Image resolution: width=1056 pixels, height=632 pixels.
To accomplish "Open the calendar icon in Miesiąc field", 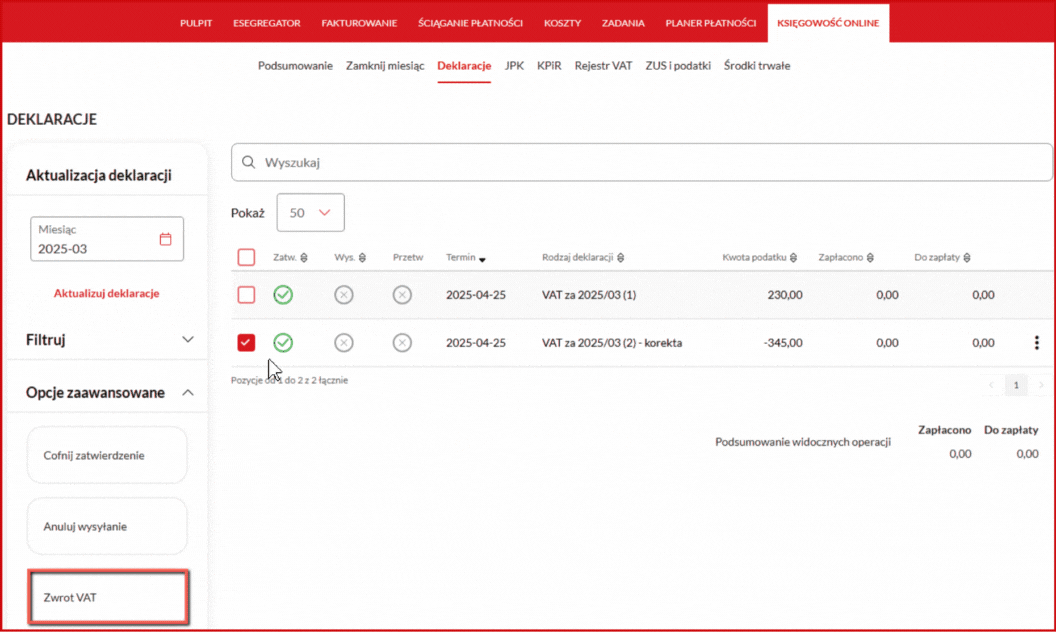I will (x=166, y=239).
